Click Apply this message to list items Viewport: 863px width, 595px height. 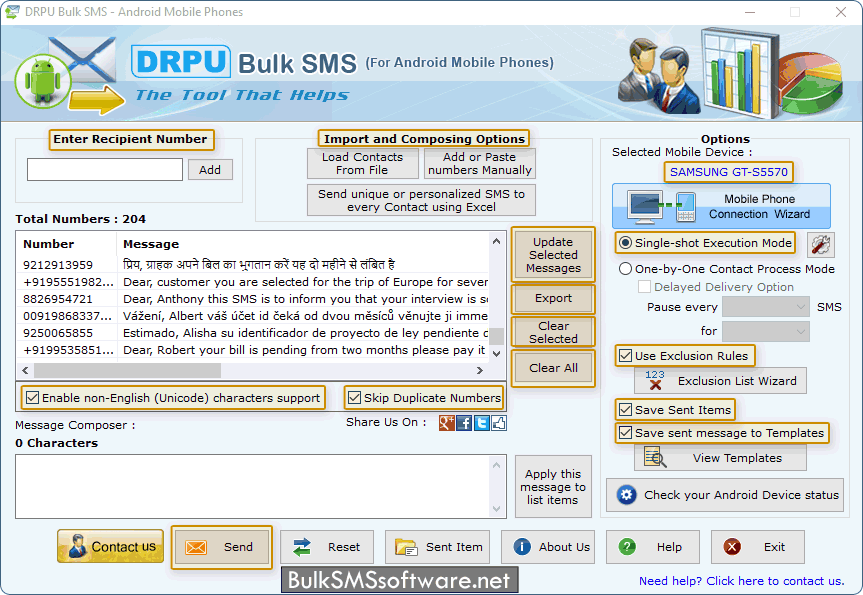553,487
